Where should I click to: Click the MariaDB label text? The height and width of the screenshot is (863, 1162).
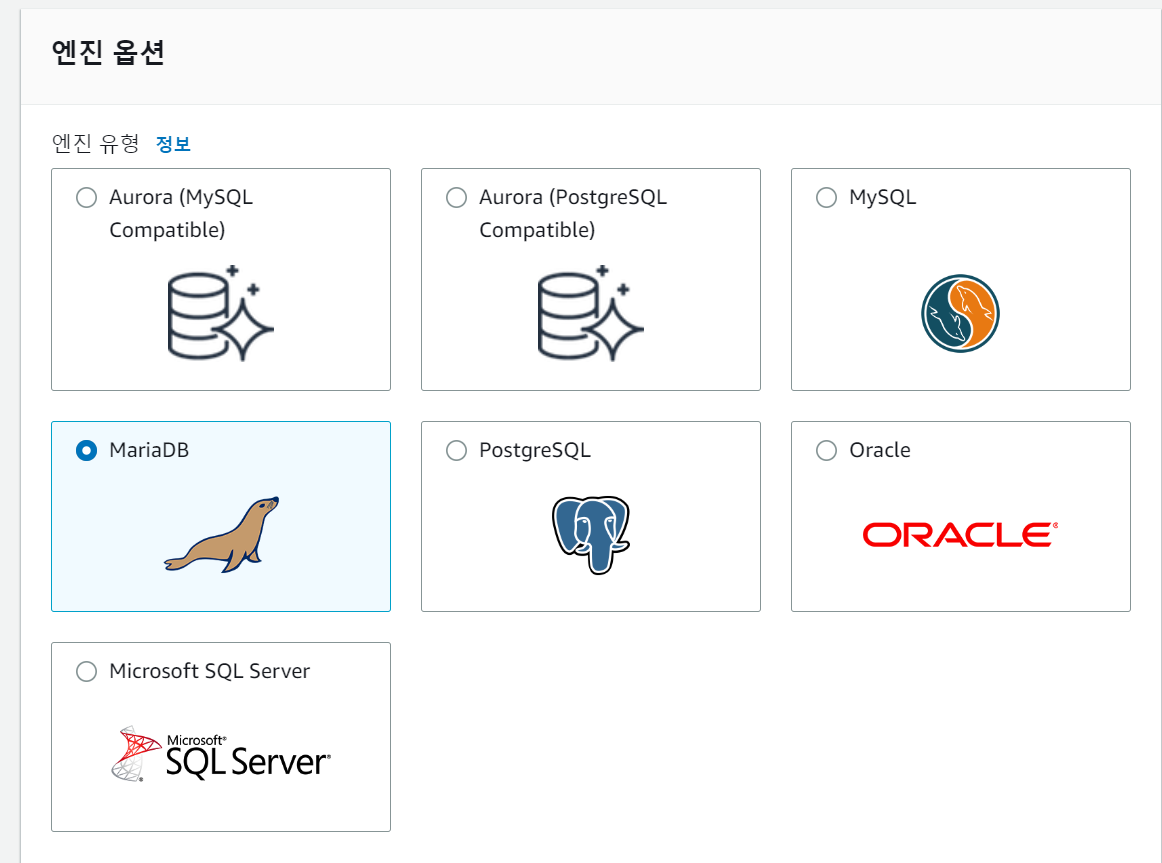(x=149, y=450)
